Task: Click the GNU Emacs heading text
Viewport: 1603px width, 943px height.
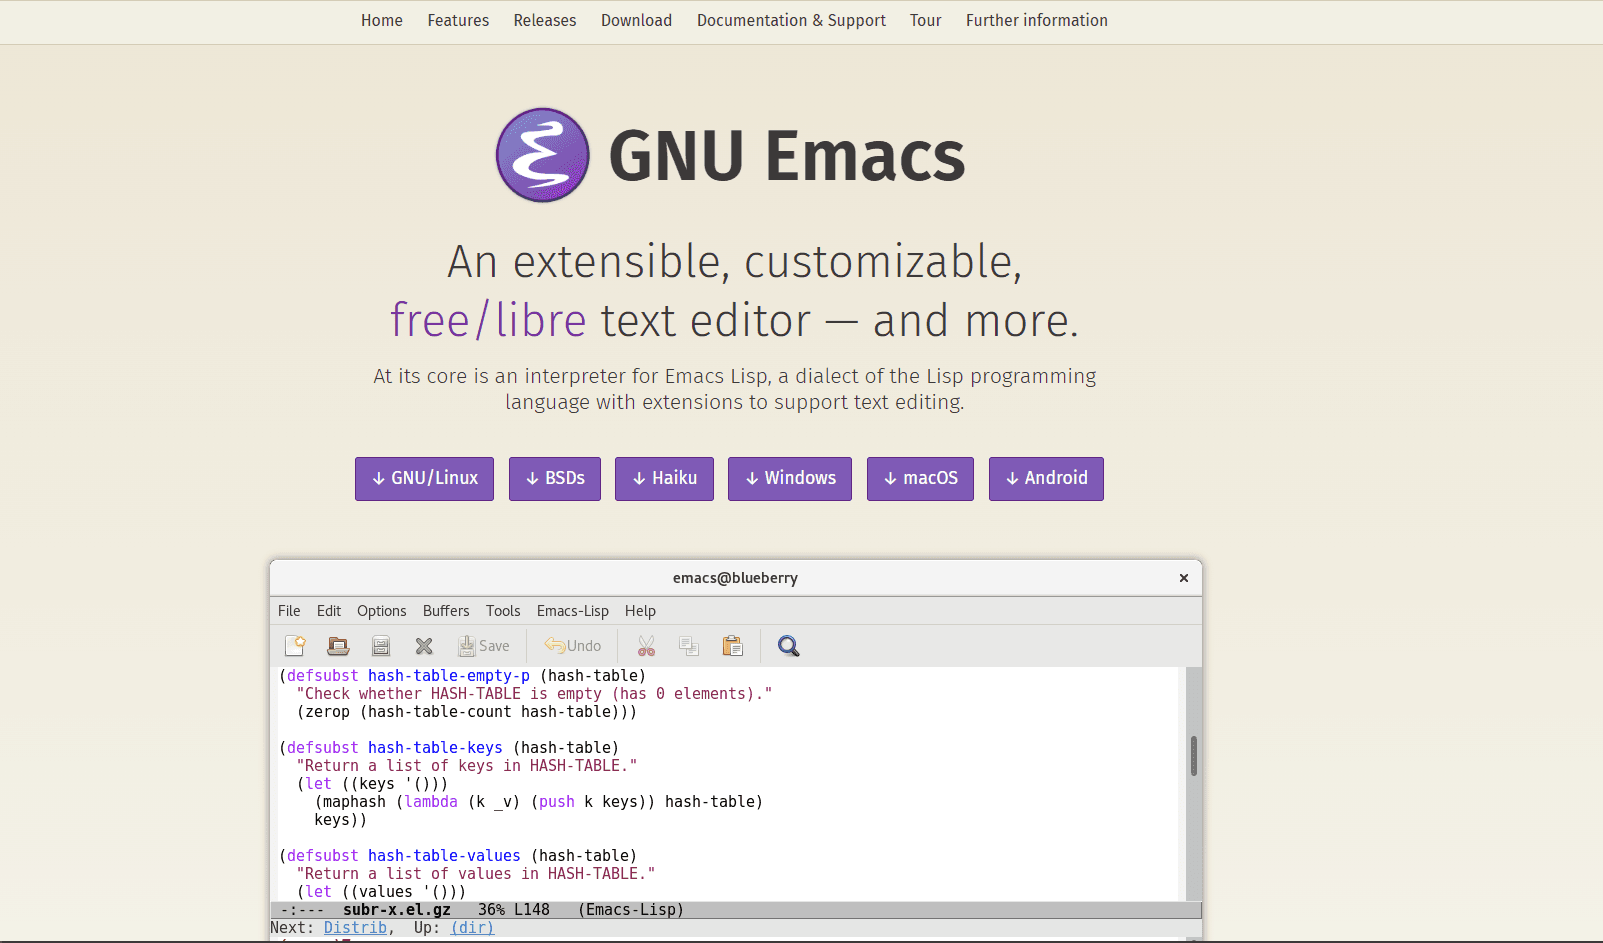Action: pos(787,156)
